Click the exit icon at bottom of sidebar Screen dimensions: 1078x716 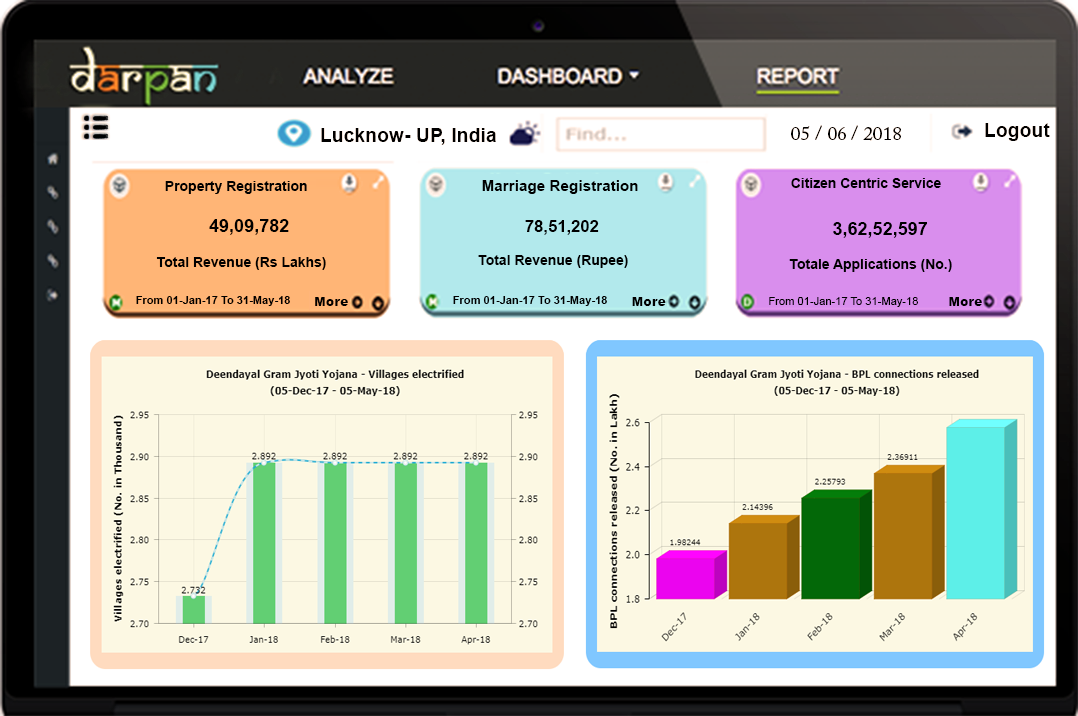coord(53,295)
